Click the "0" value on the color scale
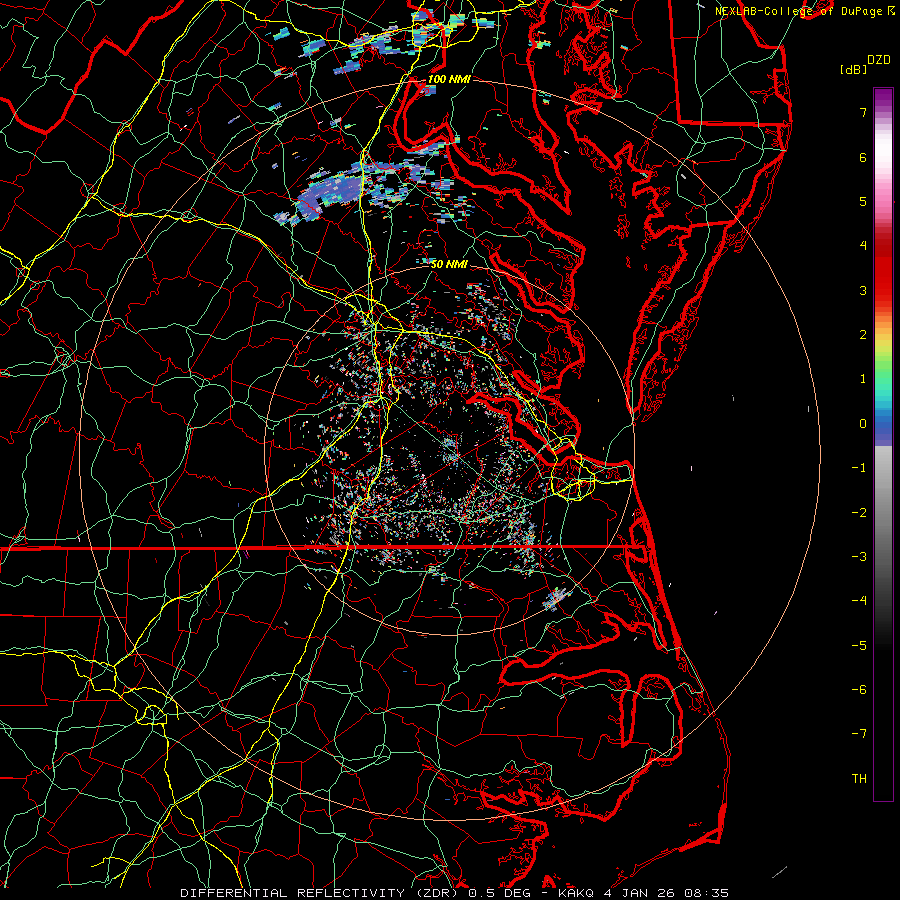 pos(863,424)
